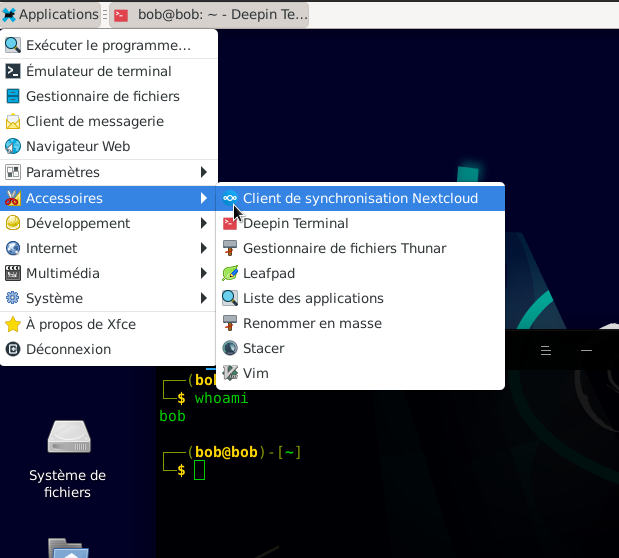Click the Émulateur de terminal prompt icon

click(x=13, y=71)
